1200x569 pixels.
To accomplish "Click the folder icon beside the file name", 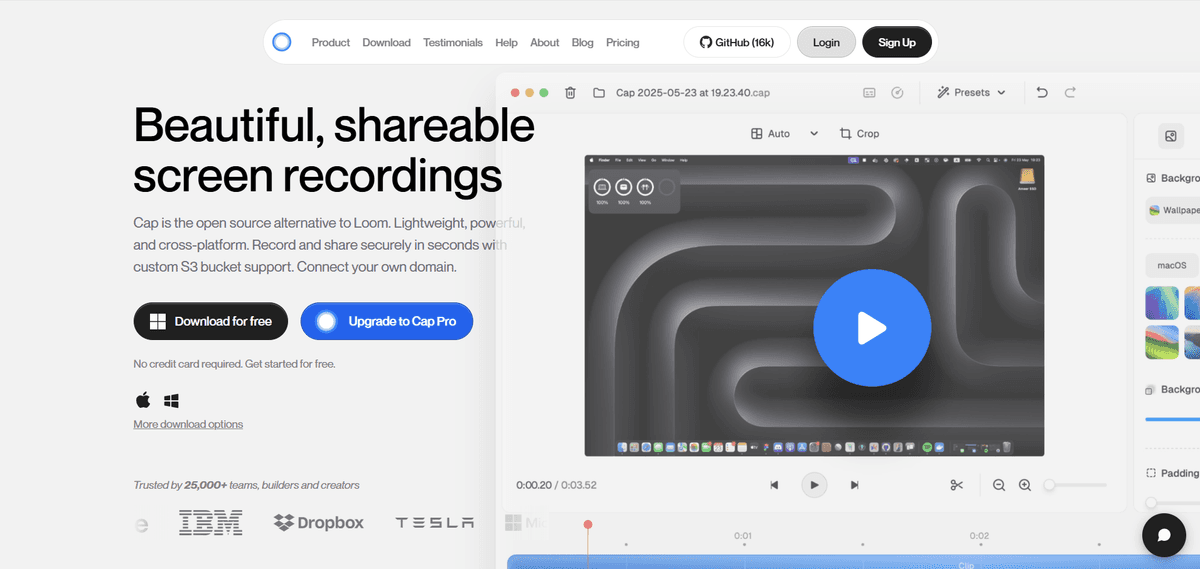I will [599, 92].
